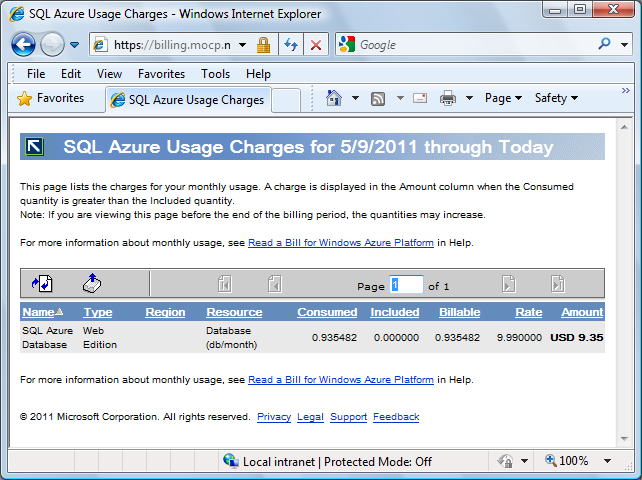Click the Home icon in command bar
The height and width of the screenshot is (480, 642).
(334, 98)
